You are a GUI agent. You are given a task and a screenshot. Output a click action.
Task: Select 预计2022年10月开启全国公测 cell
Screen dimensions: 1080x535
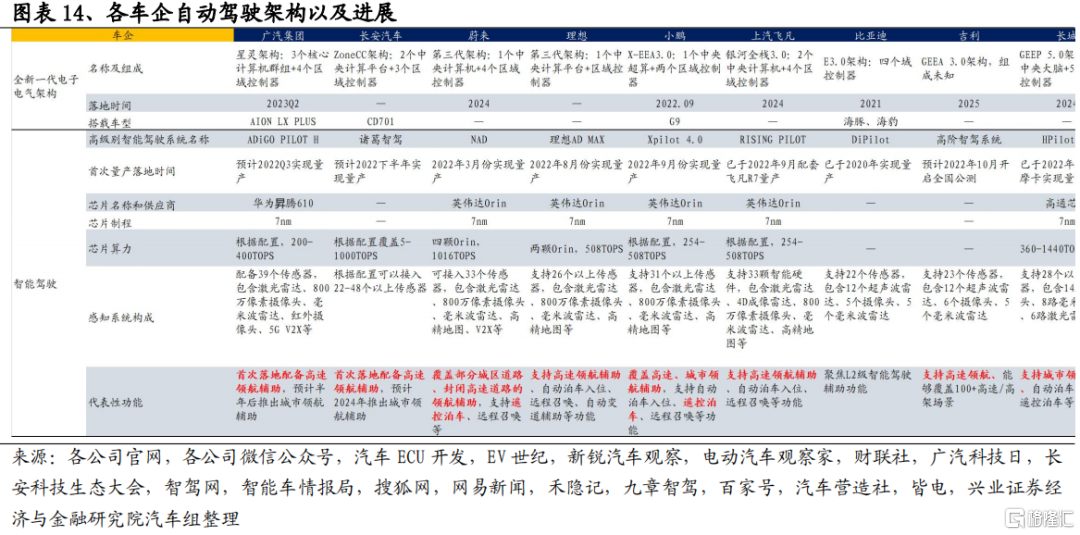click(965, 172)
